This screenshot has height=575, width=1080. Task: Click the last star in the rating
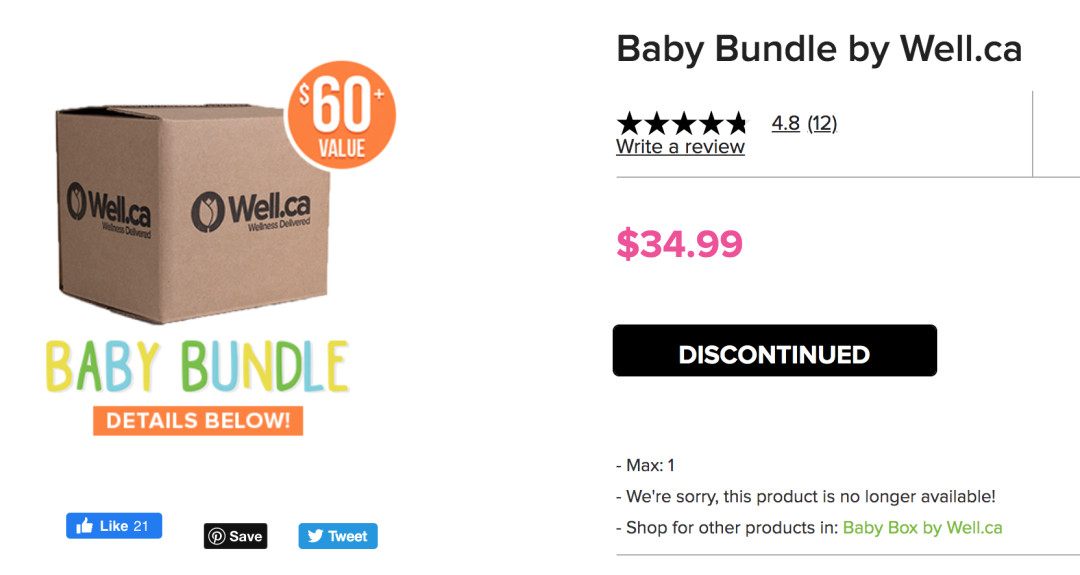coord(736,124)
